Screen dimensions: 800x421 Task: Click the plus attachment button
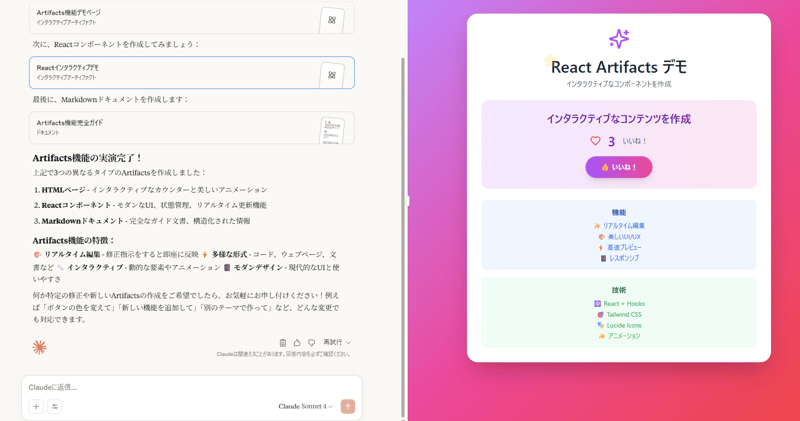tap(36, 407)
